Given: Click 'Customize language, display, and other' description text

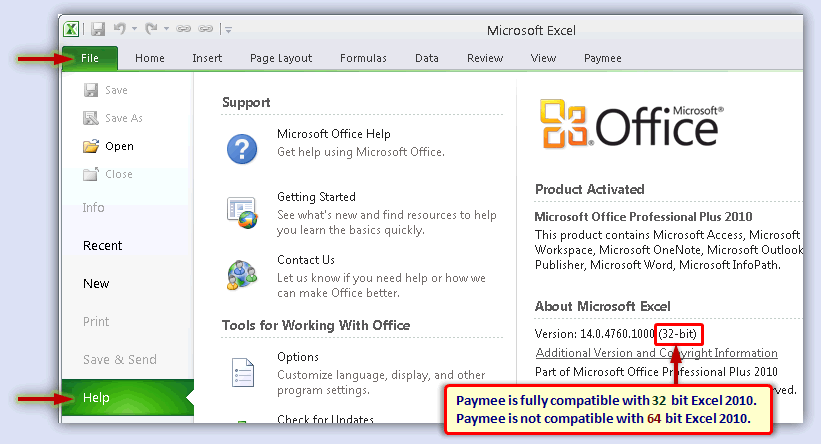Looking at the screenshot, I should (381, 375).
